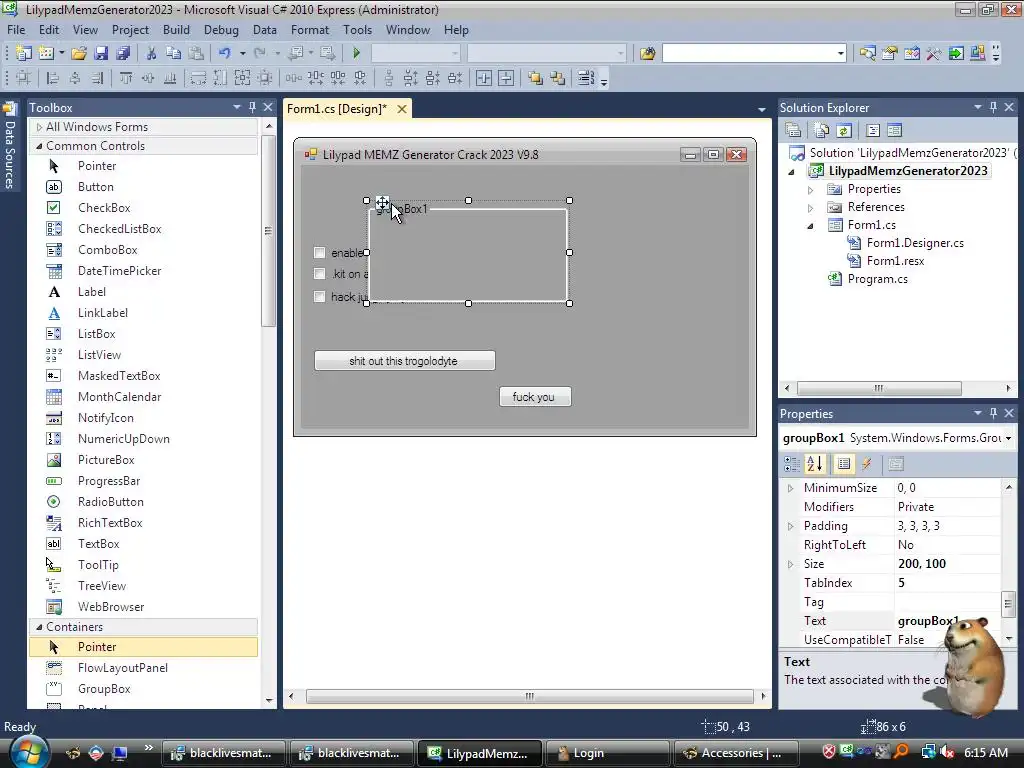The width and height of the screenshot is (1024, 768).
Task: Select the RadioButton tool in Toolbox
Action: (110, 502)
